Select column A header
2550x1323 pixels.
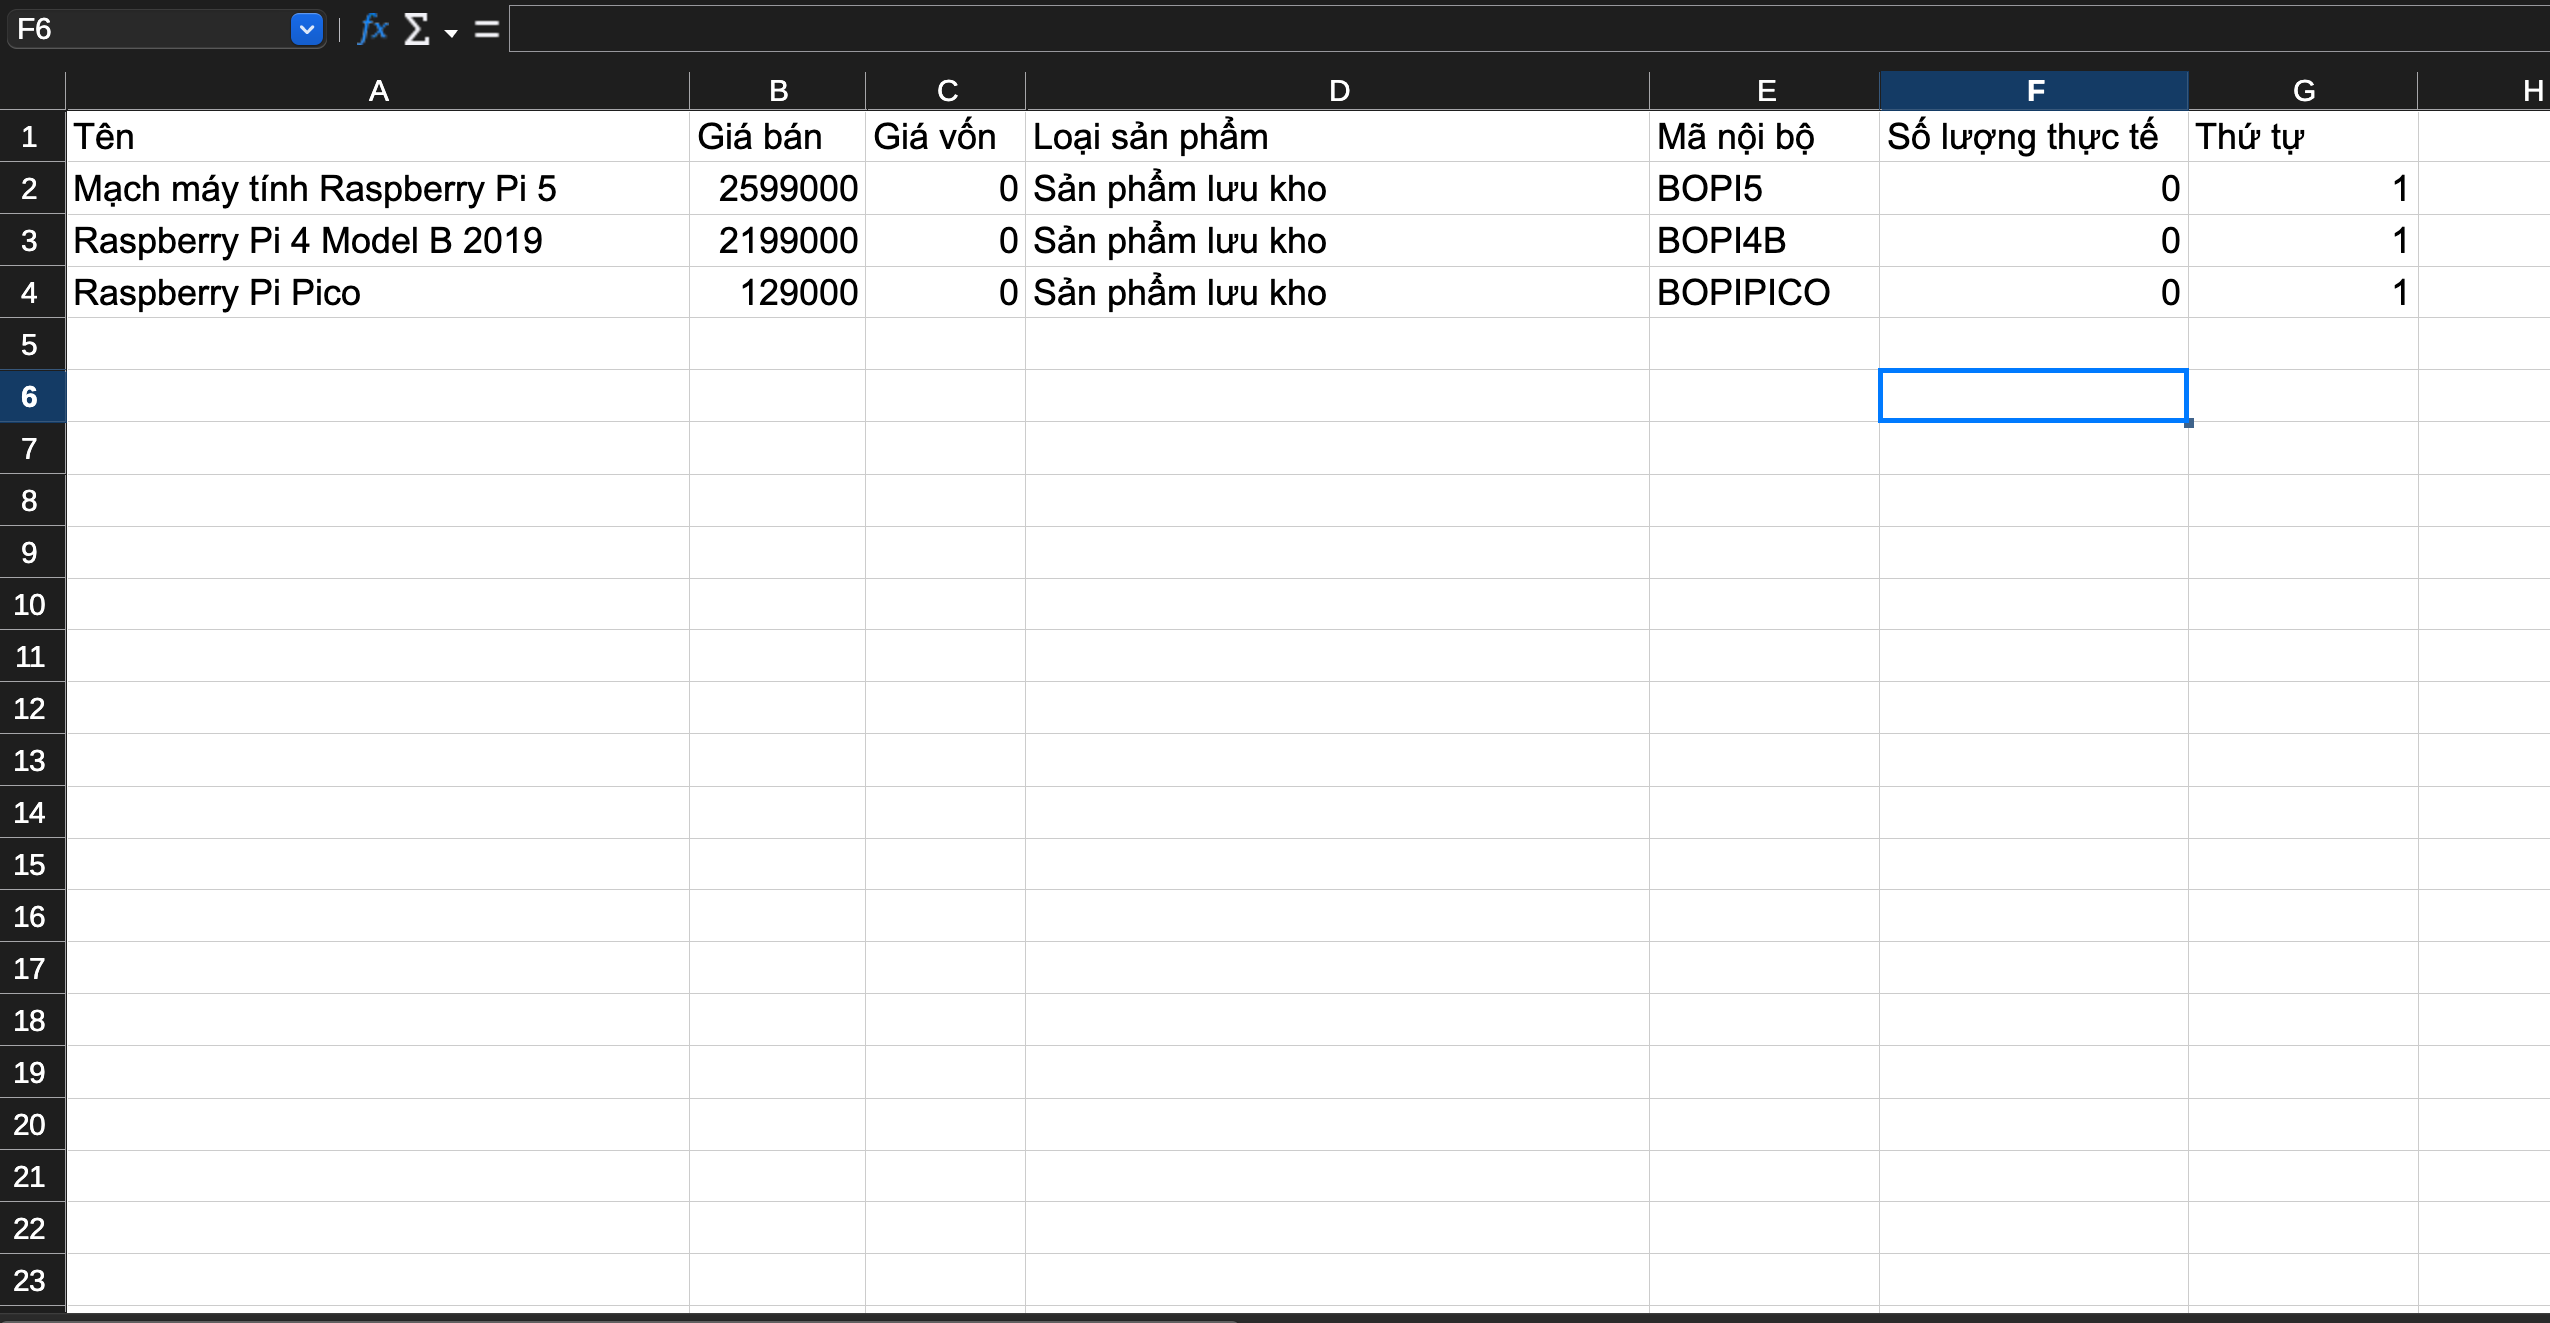coord(378,91)
